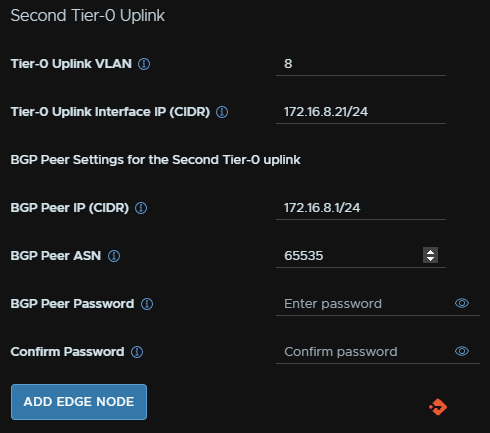Click the Confirm password input field
490x433 pixels.
365,352
